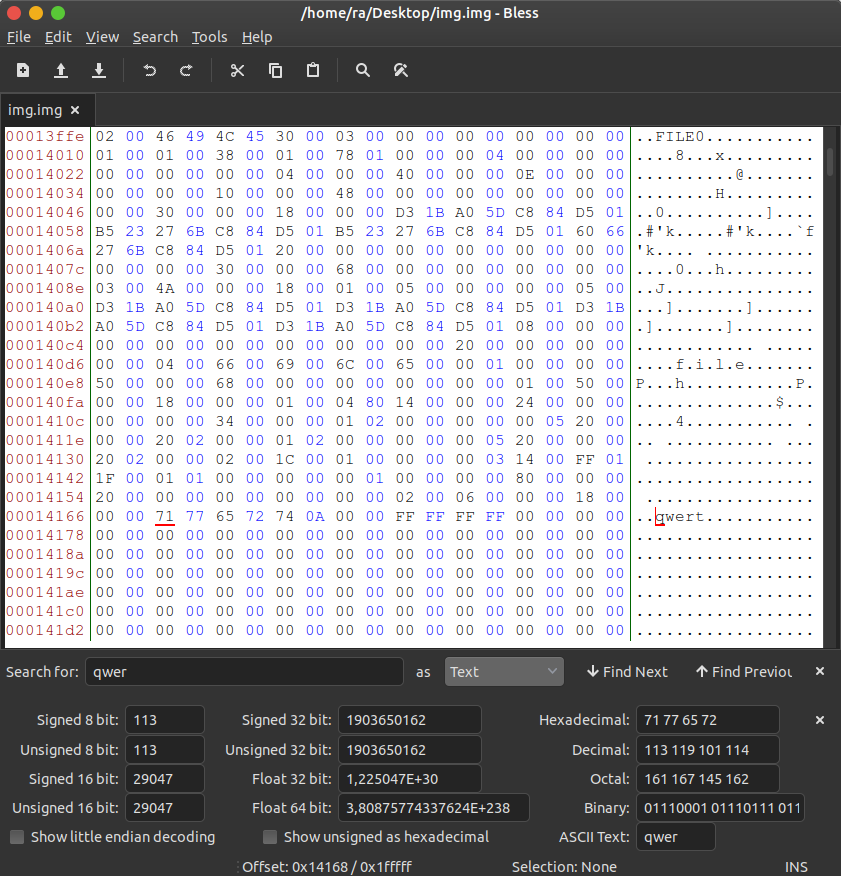Click 'FILE0' in the ASCII column
The image size is (841, 876).
[680, 136]
